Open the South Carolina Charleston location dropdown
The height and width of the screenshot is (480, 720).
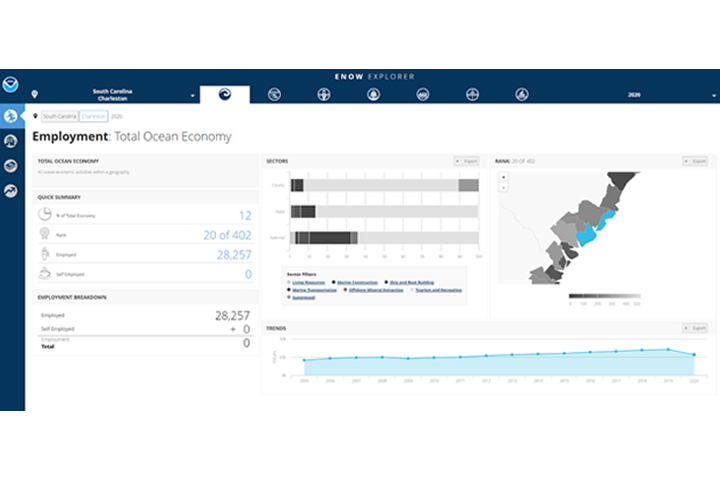pos(112,95)
